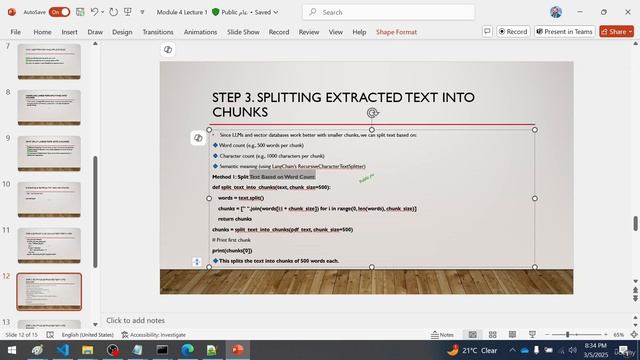The width and height of the screenshot is (640, 360).
Task: Go to previous slide double-arrow button
Action: pyautogui.click(x=636, y=290)
